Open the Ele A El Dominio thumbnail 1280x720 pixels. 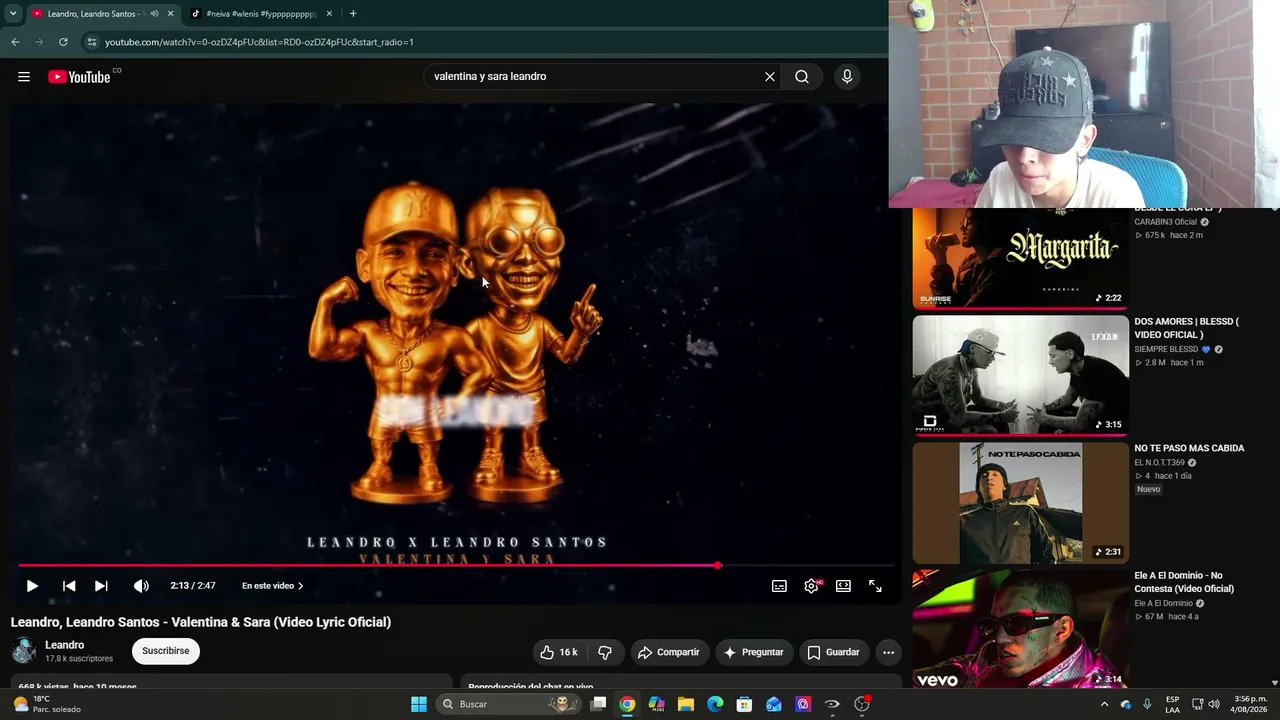(x=1020, y=630)
